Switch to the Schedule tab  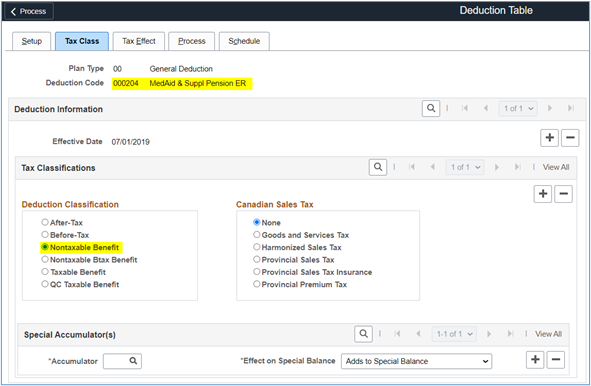coord(244,41)
